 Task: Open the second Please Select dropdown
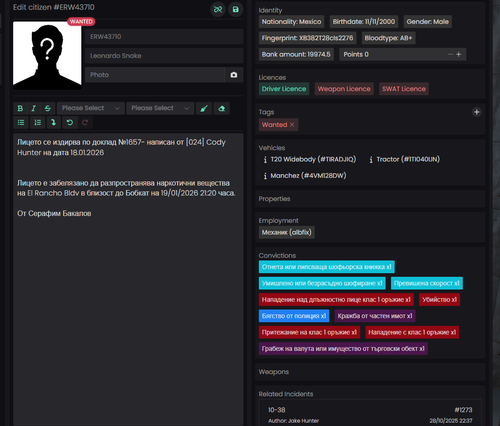(160, 108)
